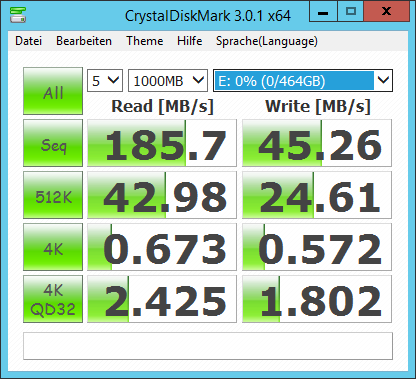Click the Seq read result 185.7
Screen dimensions: 416x379
pos(162,143)
